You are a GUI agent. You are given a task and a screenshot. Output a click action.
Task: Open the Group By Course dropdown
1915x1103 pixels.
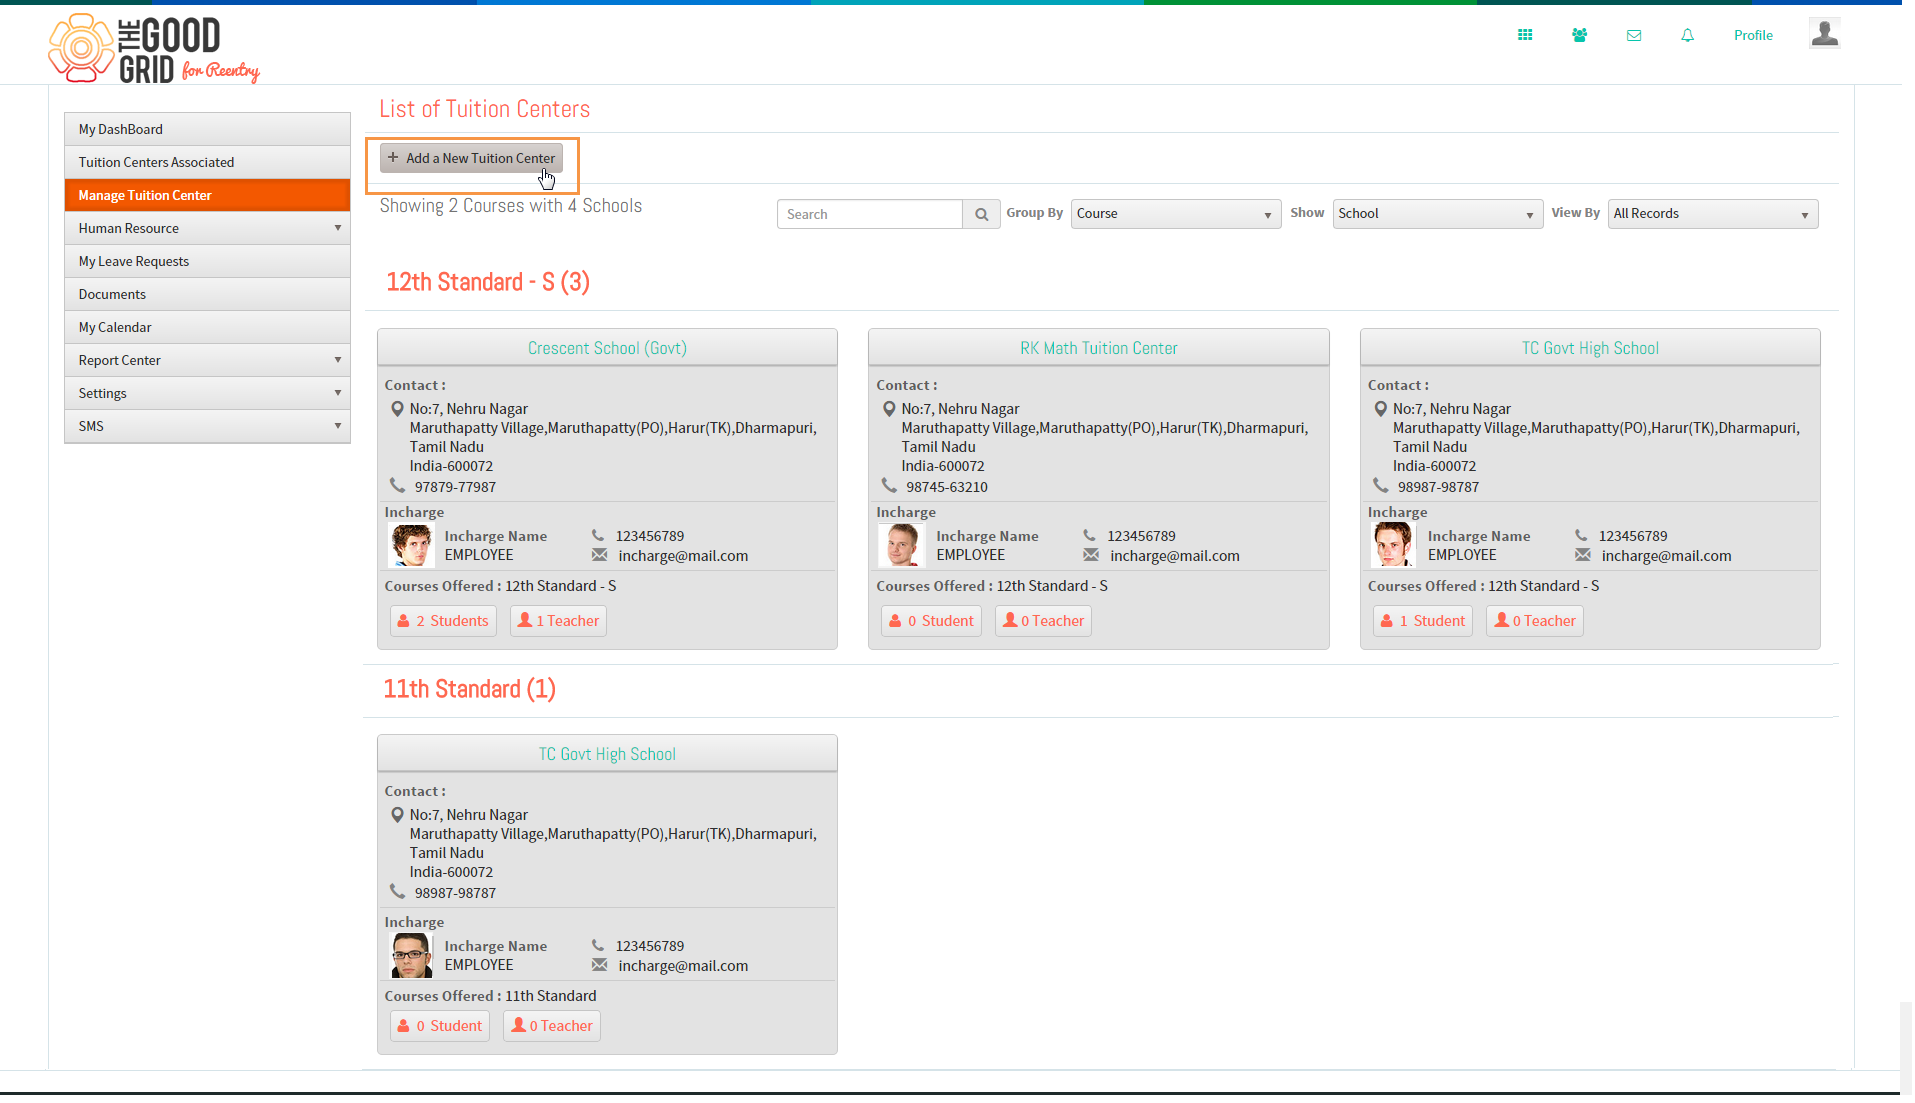[1175, 214]
